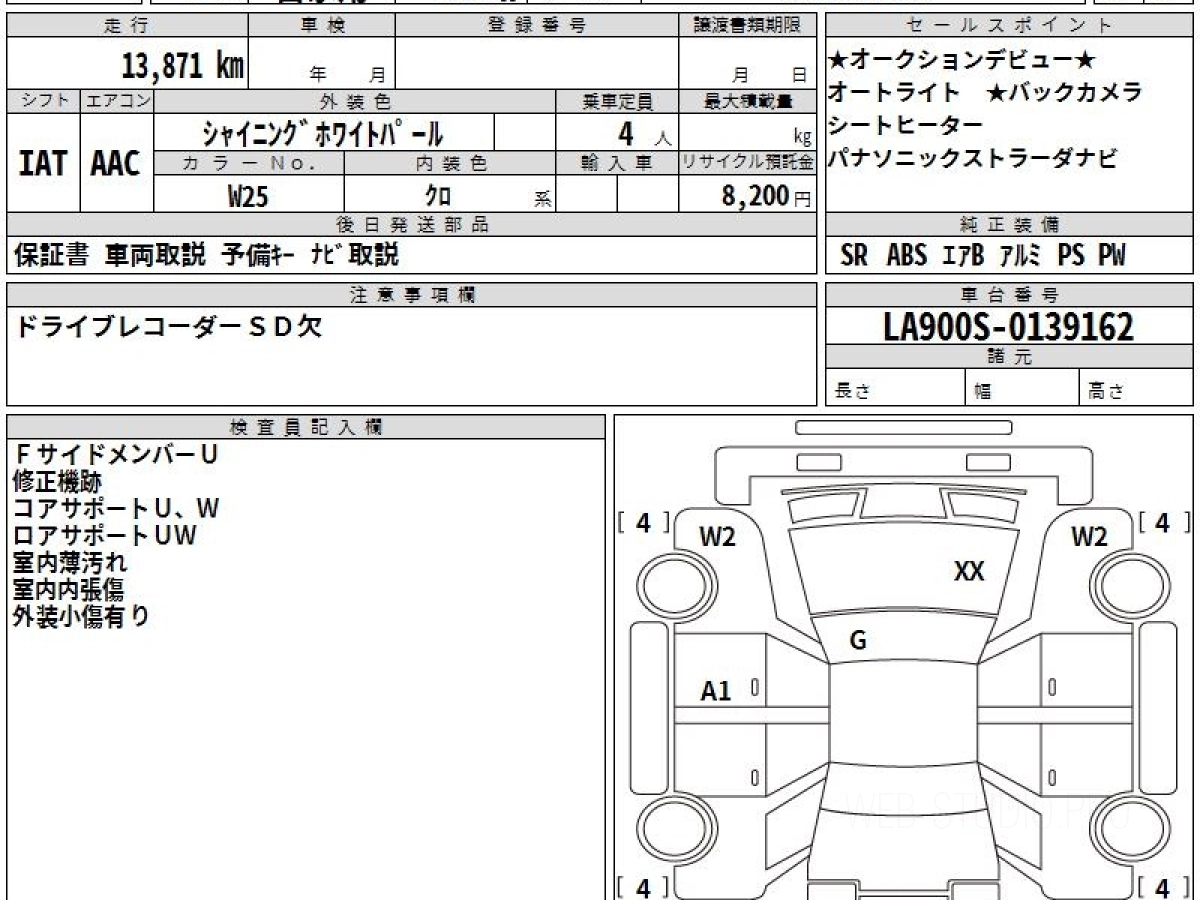Select ナビ取説 in later-shipped parts
This screenshot has height=900, width=1200.
[354, 255]
